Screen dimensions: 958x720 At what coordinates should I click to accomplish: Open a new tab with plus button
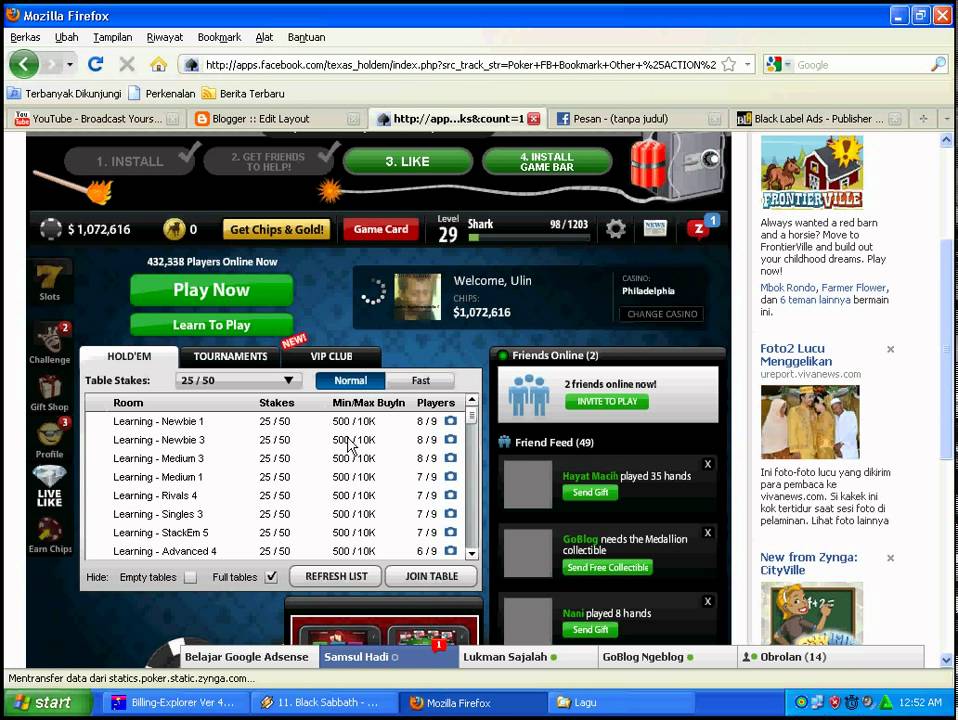pos(924,119)
